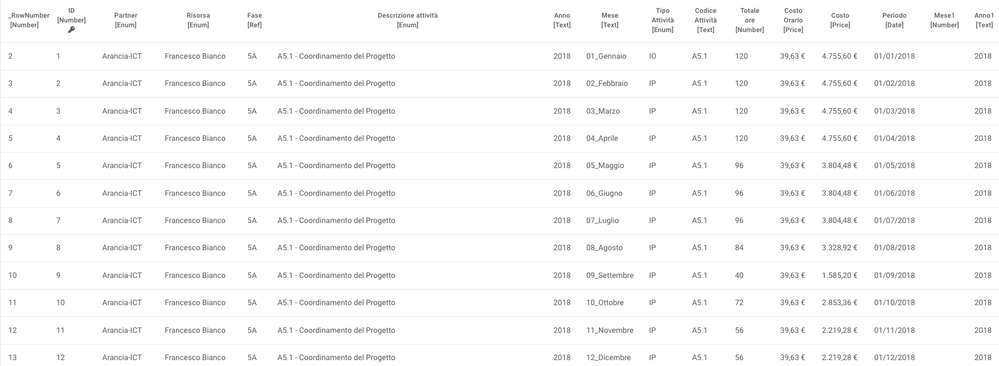Open the row with Mese 01_Gennaio
This screenshot has width=999, height=366.
[500, 56]
